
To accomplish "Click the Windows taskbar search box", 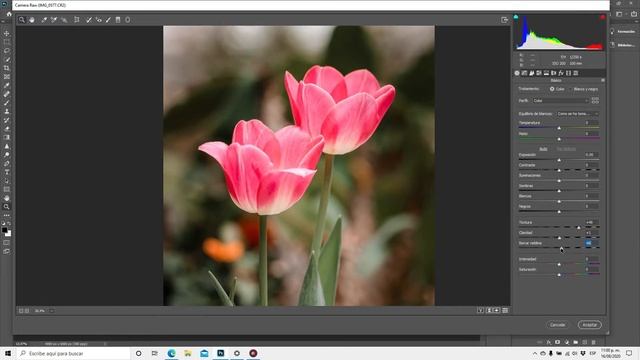I will point(73,353).
